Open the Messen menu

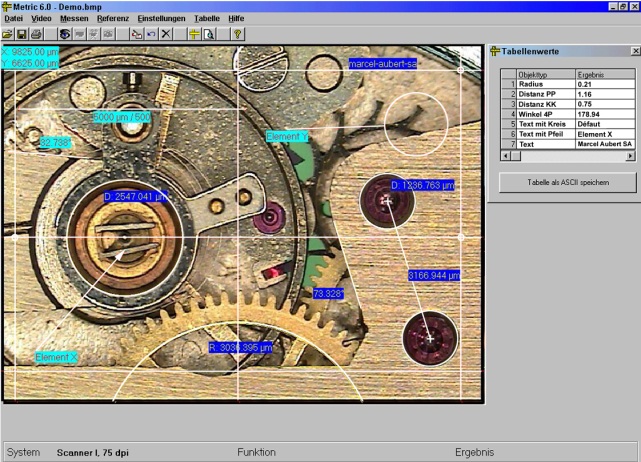pos(73,18)
